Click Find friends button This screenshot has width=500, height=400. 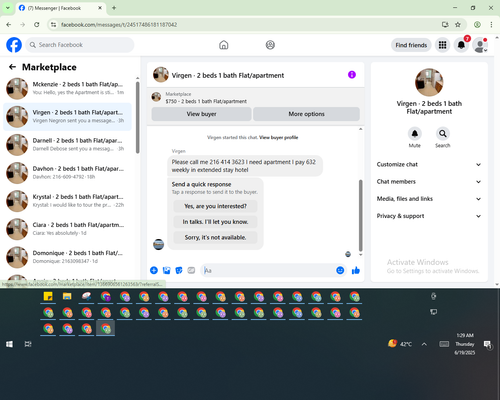pyautogui.click(x=411, y=45)
